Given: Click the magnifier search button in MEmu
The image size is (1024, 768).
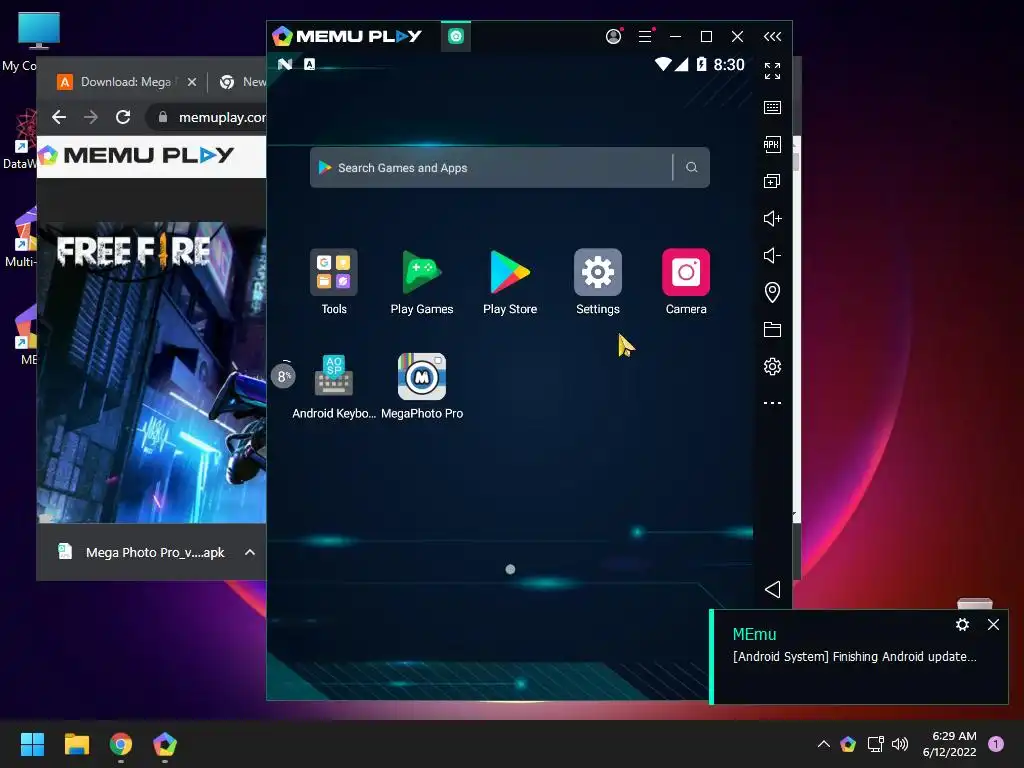Looking at the screenshot, I should click(692, 167).
